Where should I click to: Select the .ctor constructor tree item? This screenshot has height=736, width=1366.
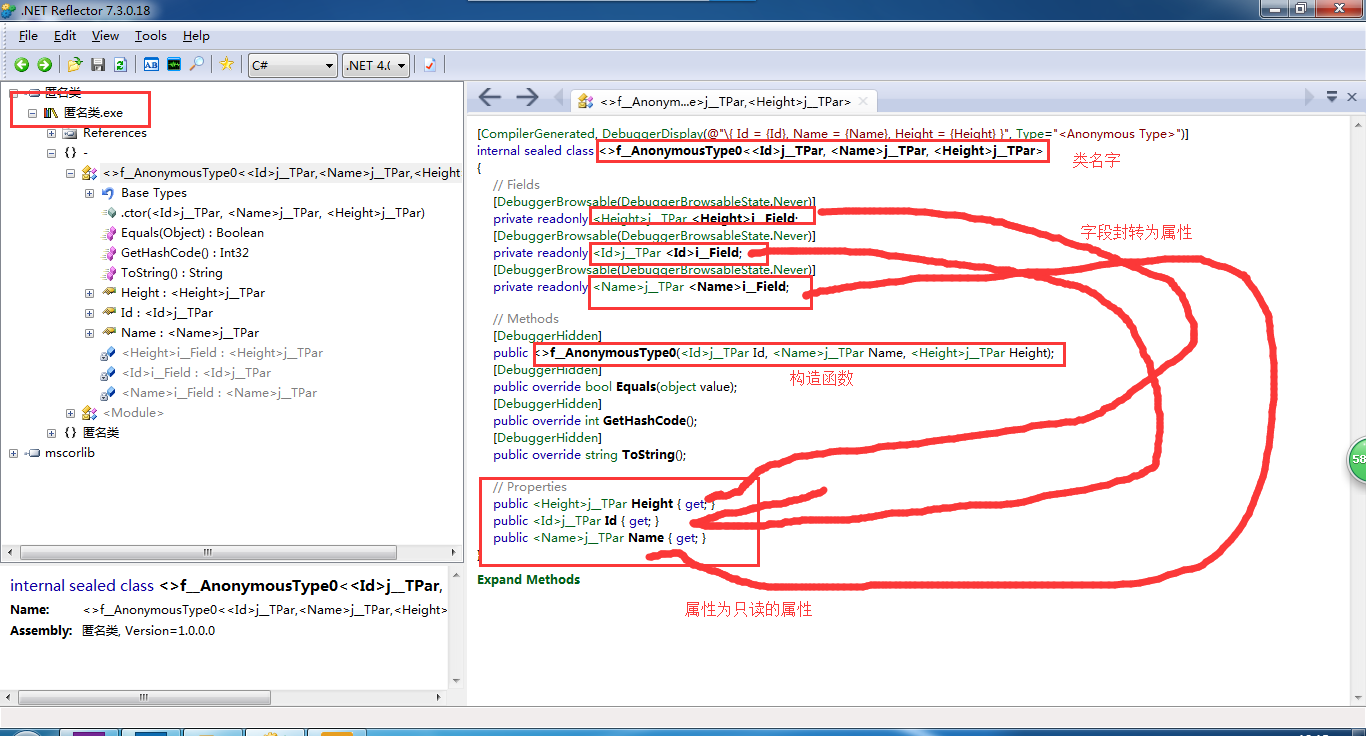pyautogui.click(x=272, y=213)
